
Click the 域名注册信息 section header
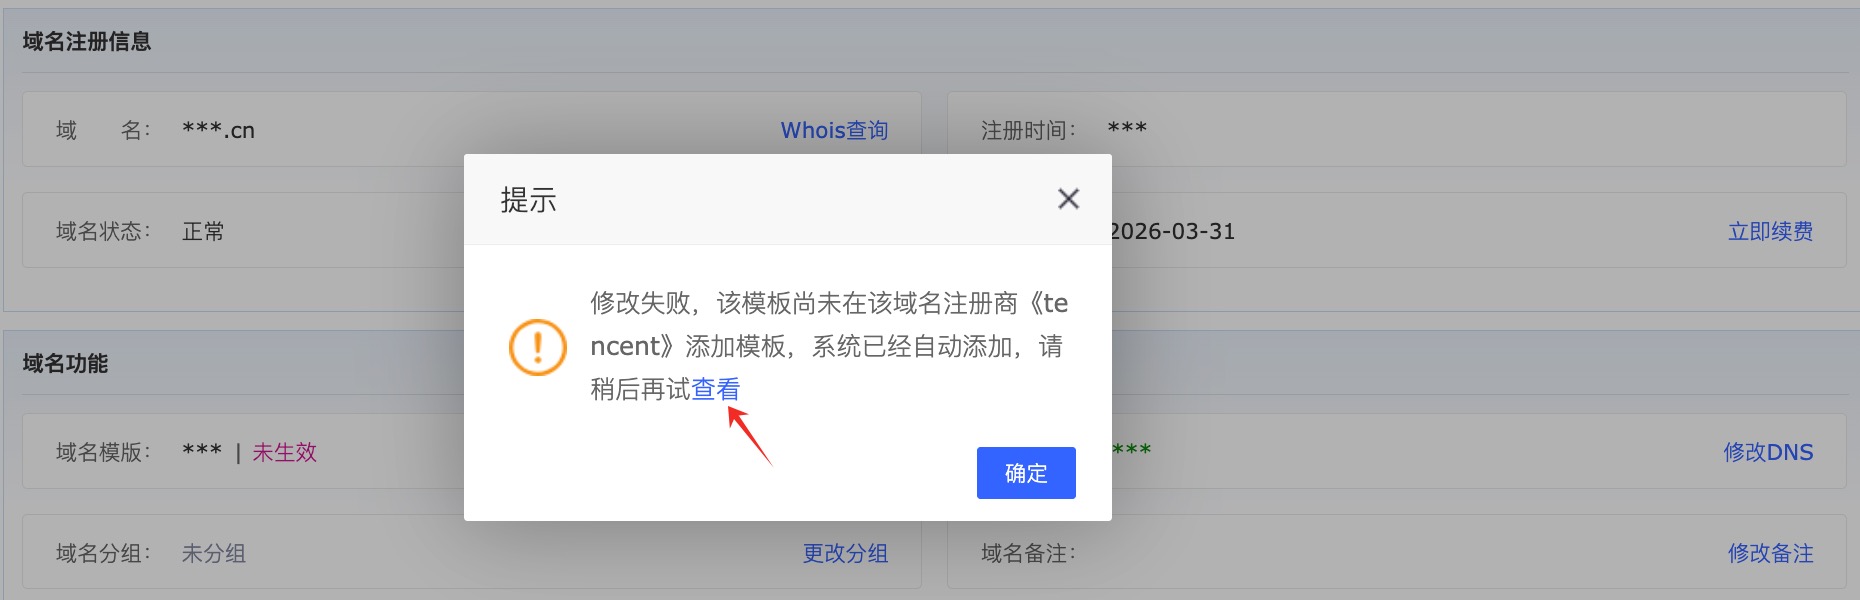[x=87, y=41]
